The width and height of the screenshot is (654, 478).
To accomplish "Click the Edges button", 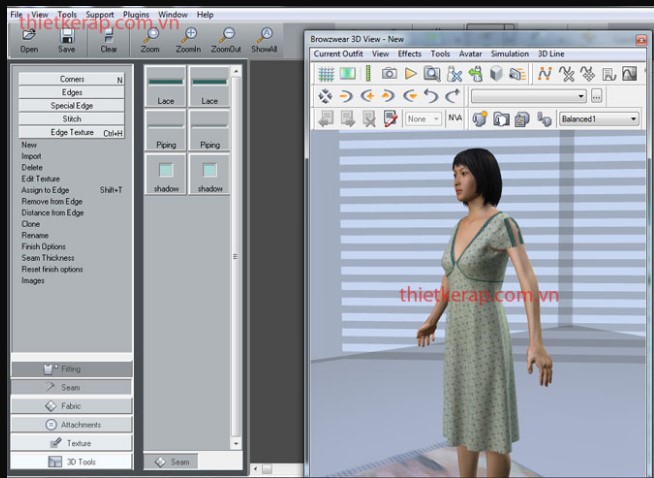I will point(71,93).
